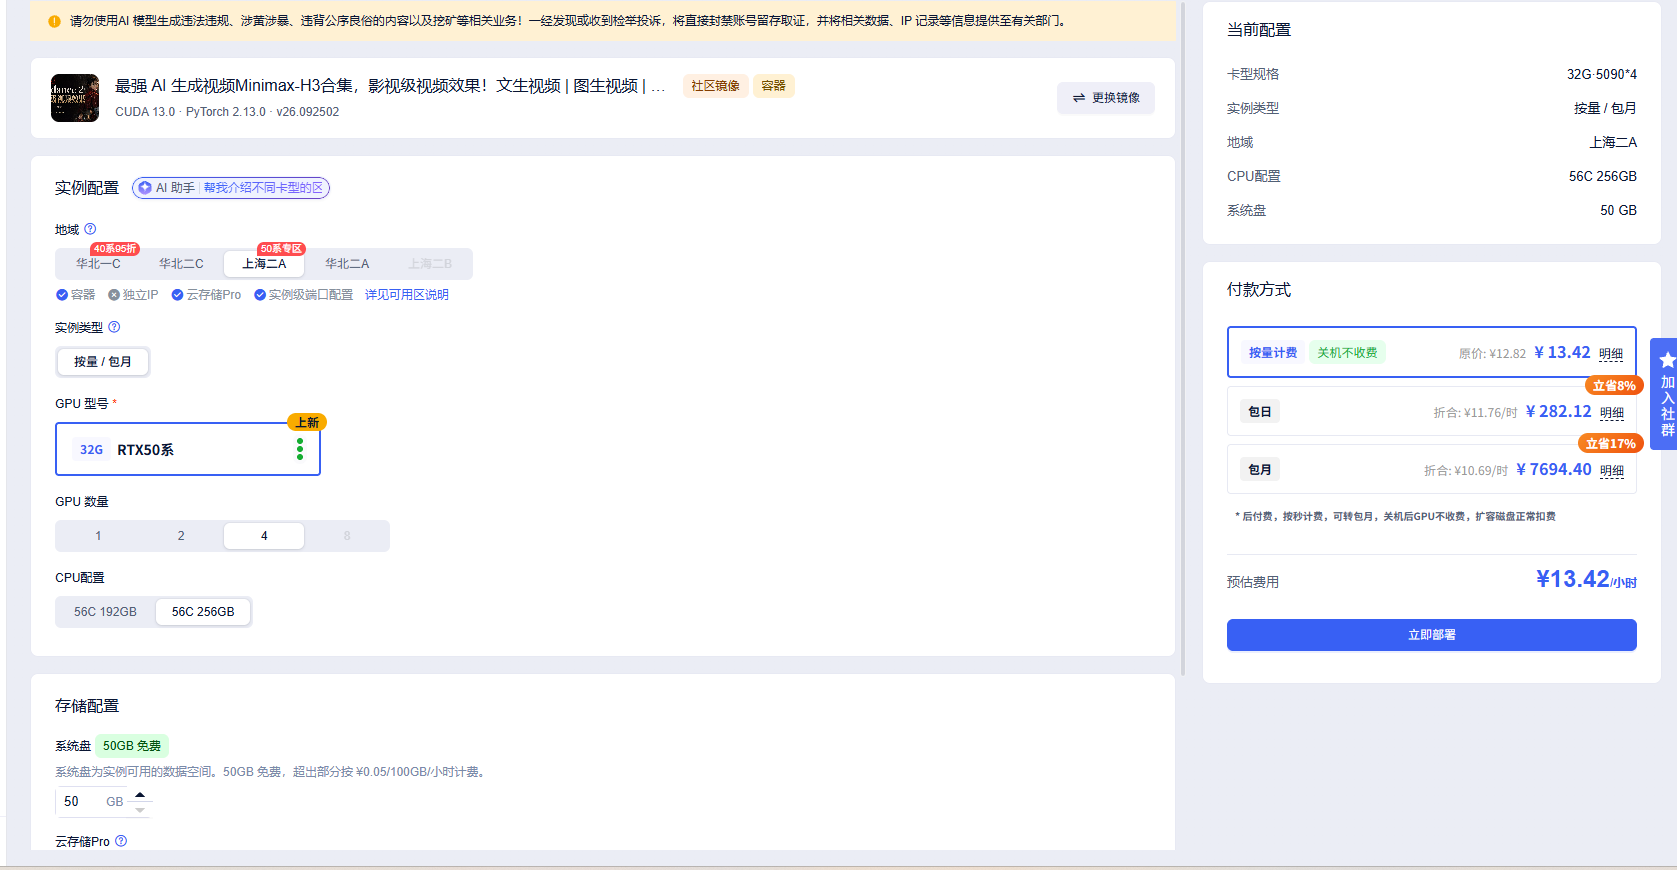
Task: Click the help icon next to 实例类型
Action: click(114, 327)
